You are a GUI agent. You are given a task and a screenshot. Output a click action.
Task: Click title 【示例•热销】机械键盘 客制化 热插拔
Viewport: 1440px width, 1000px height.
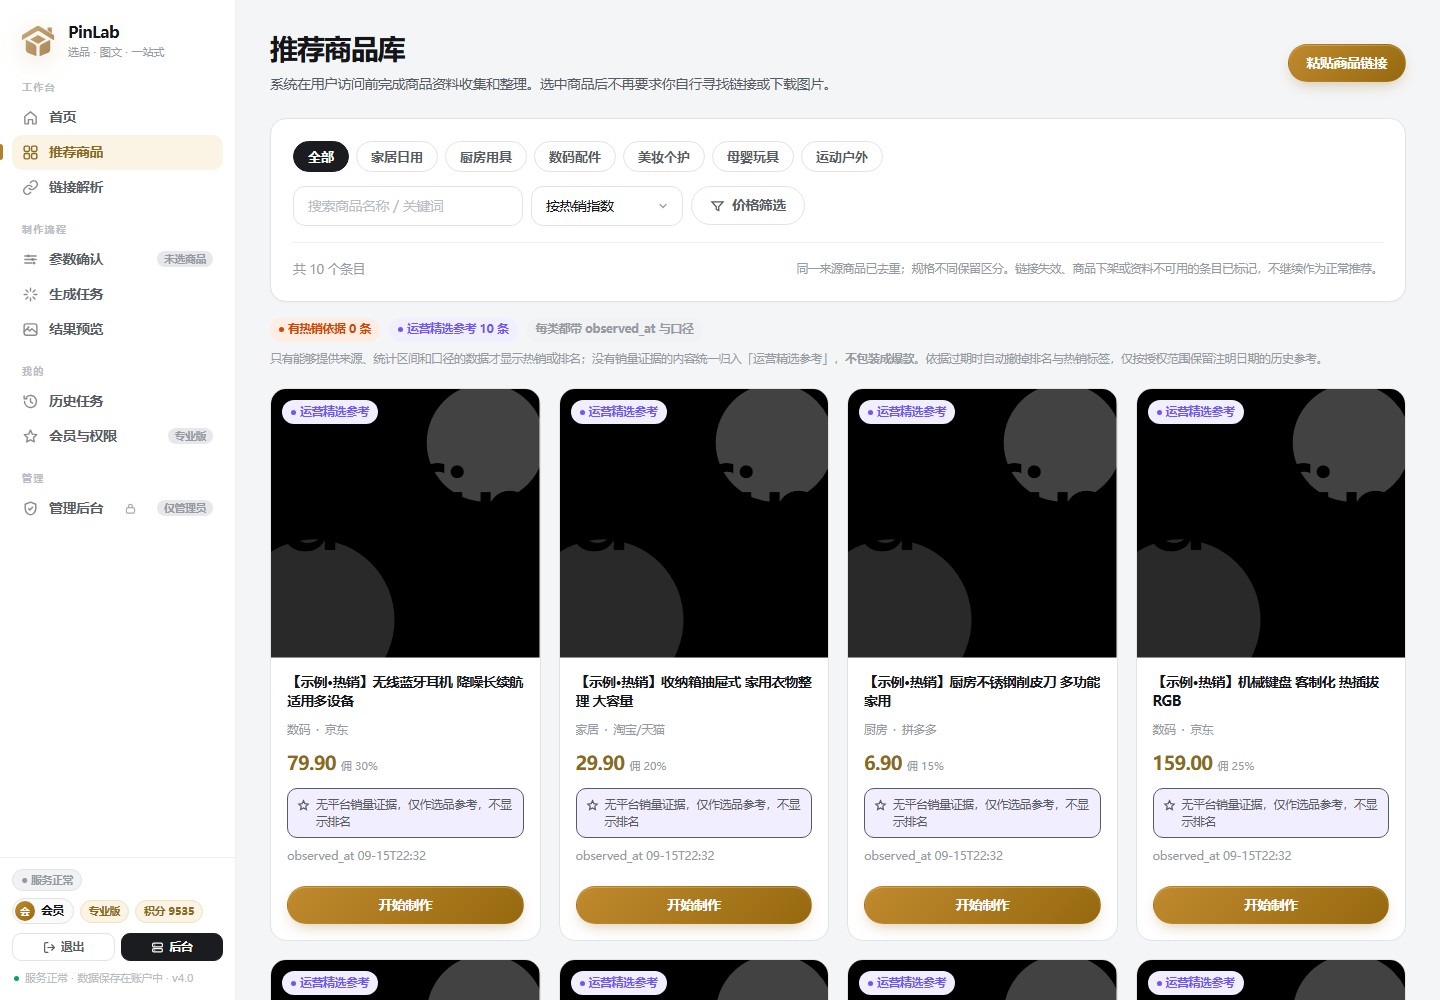click(x=1266, y=691)
